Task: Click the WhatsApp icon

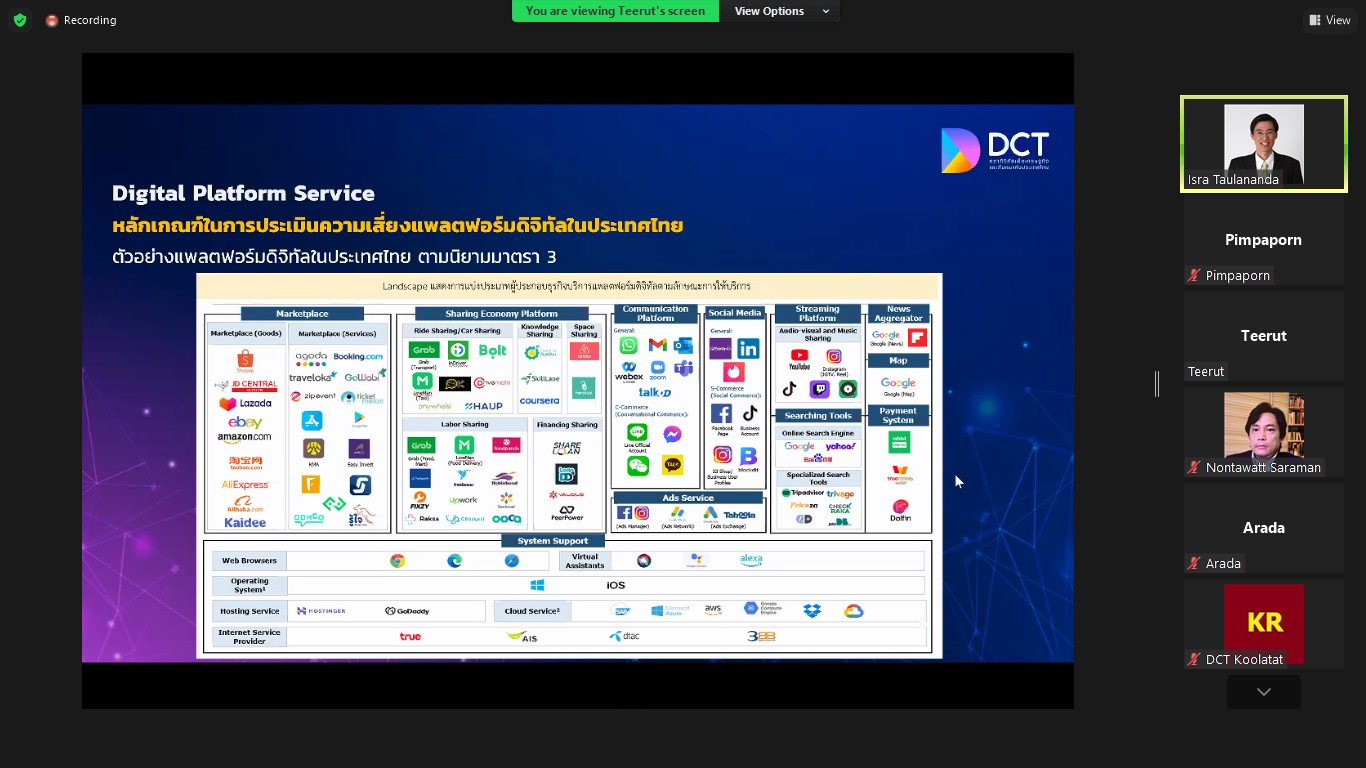Action: pos(628,345)
